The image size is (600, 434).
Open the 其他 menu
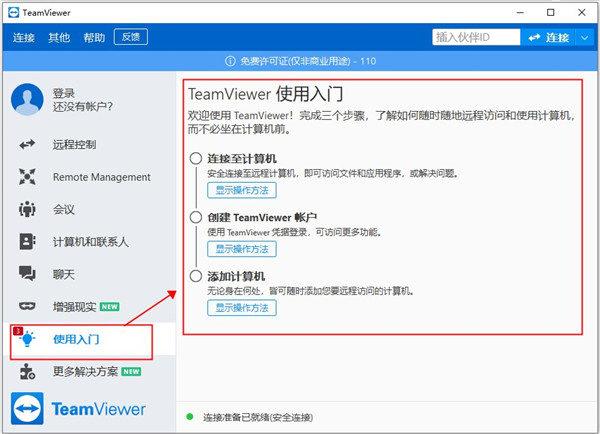(x=59, y=38)
